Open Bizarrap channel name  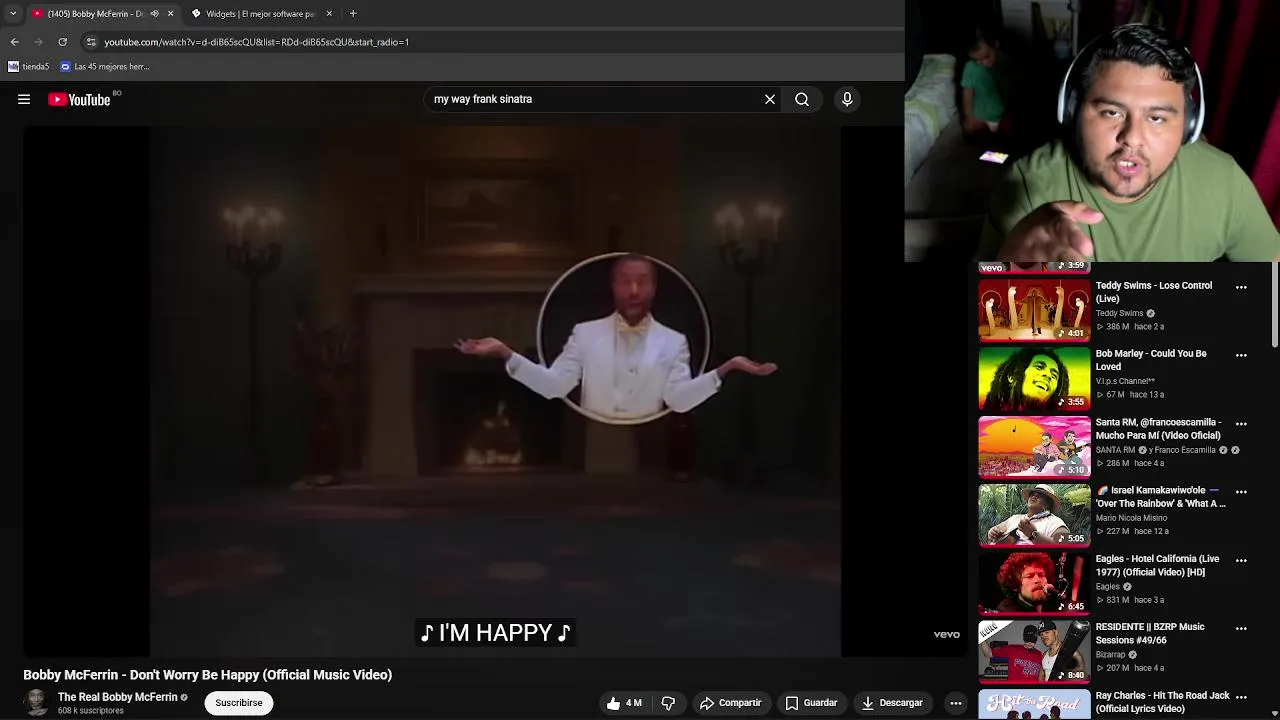[1112, 655]
